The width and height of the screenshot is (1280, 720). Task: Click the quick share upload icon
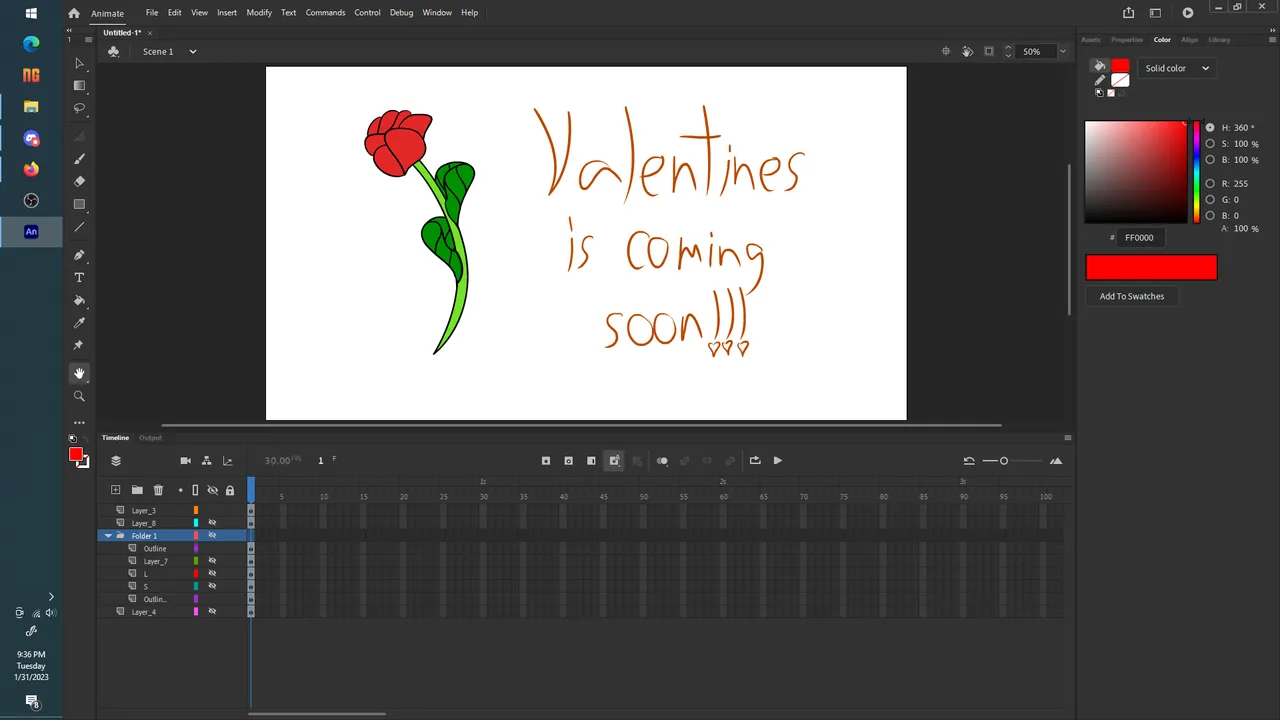(x=1129, y=13)
